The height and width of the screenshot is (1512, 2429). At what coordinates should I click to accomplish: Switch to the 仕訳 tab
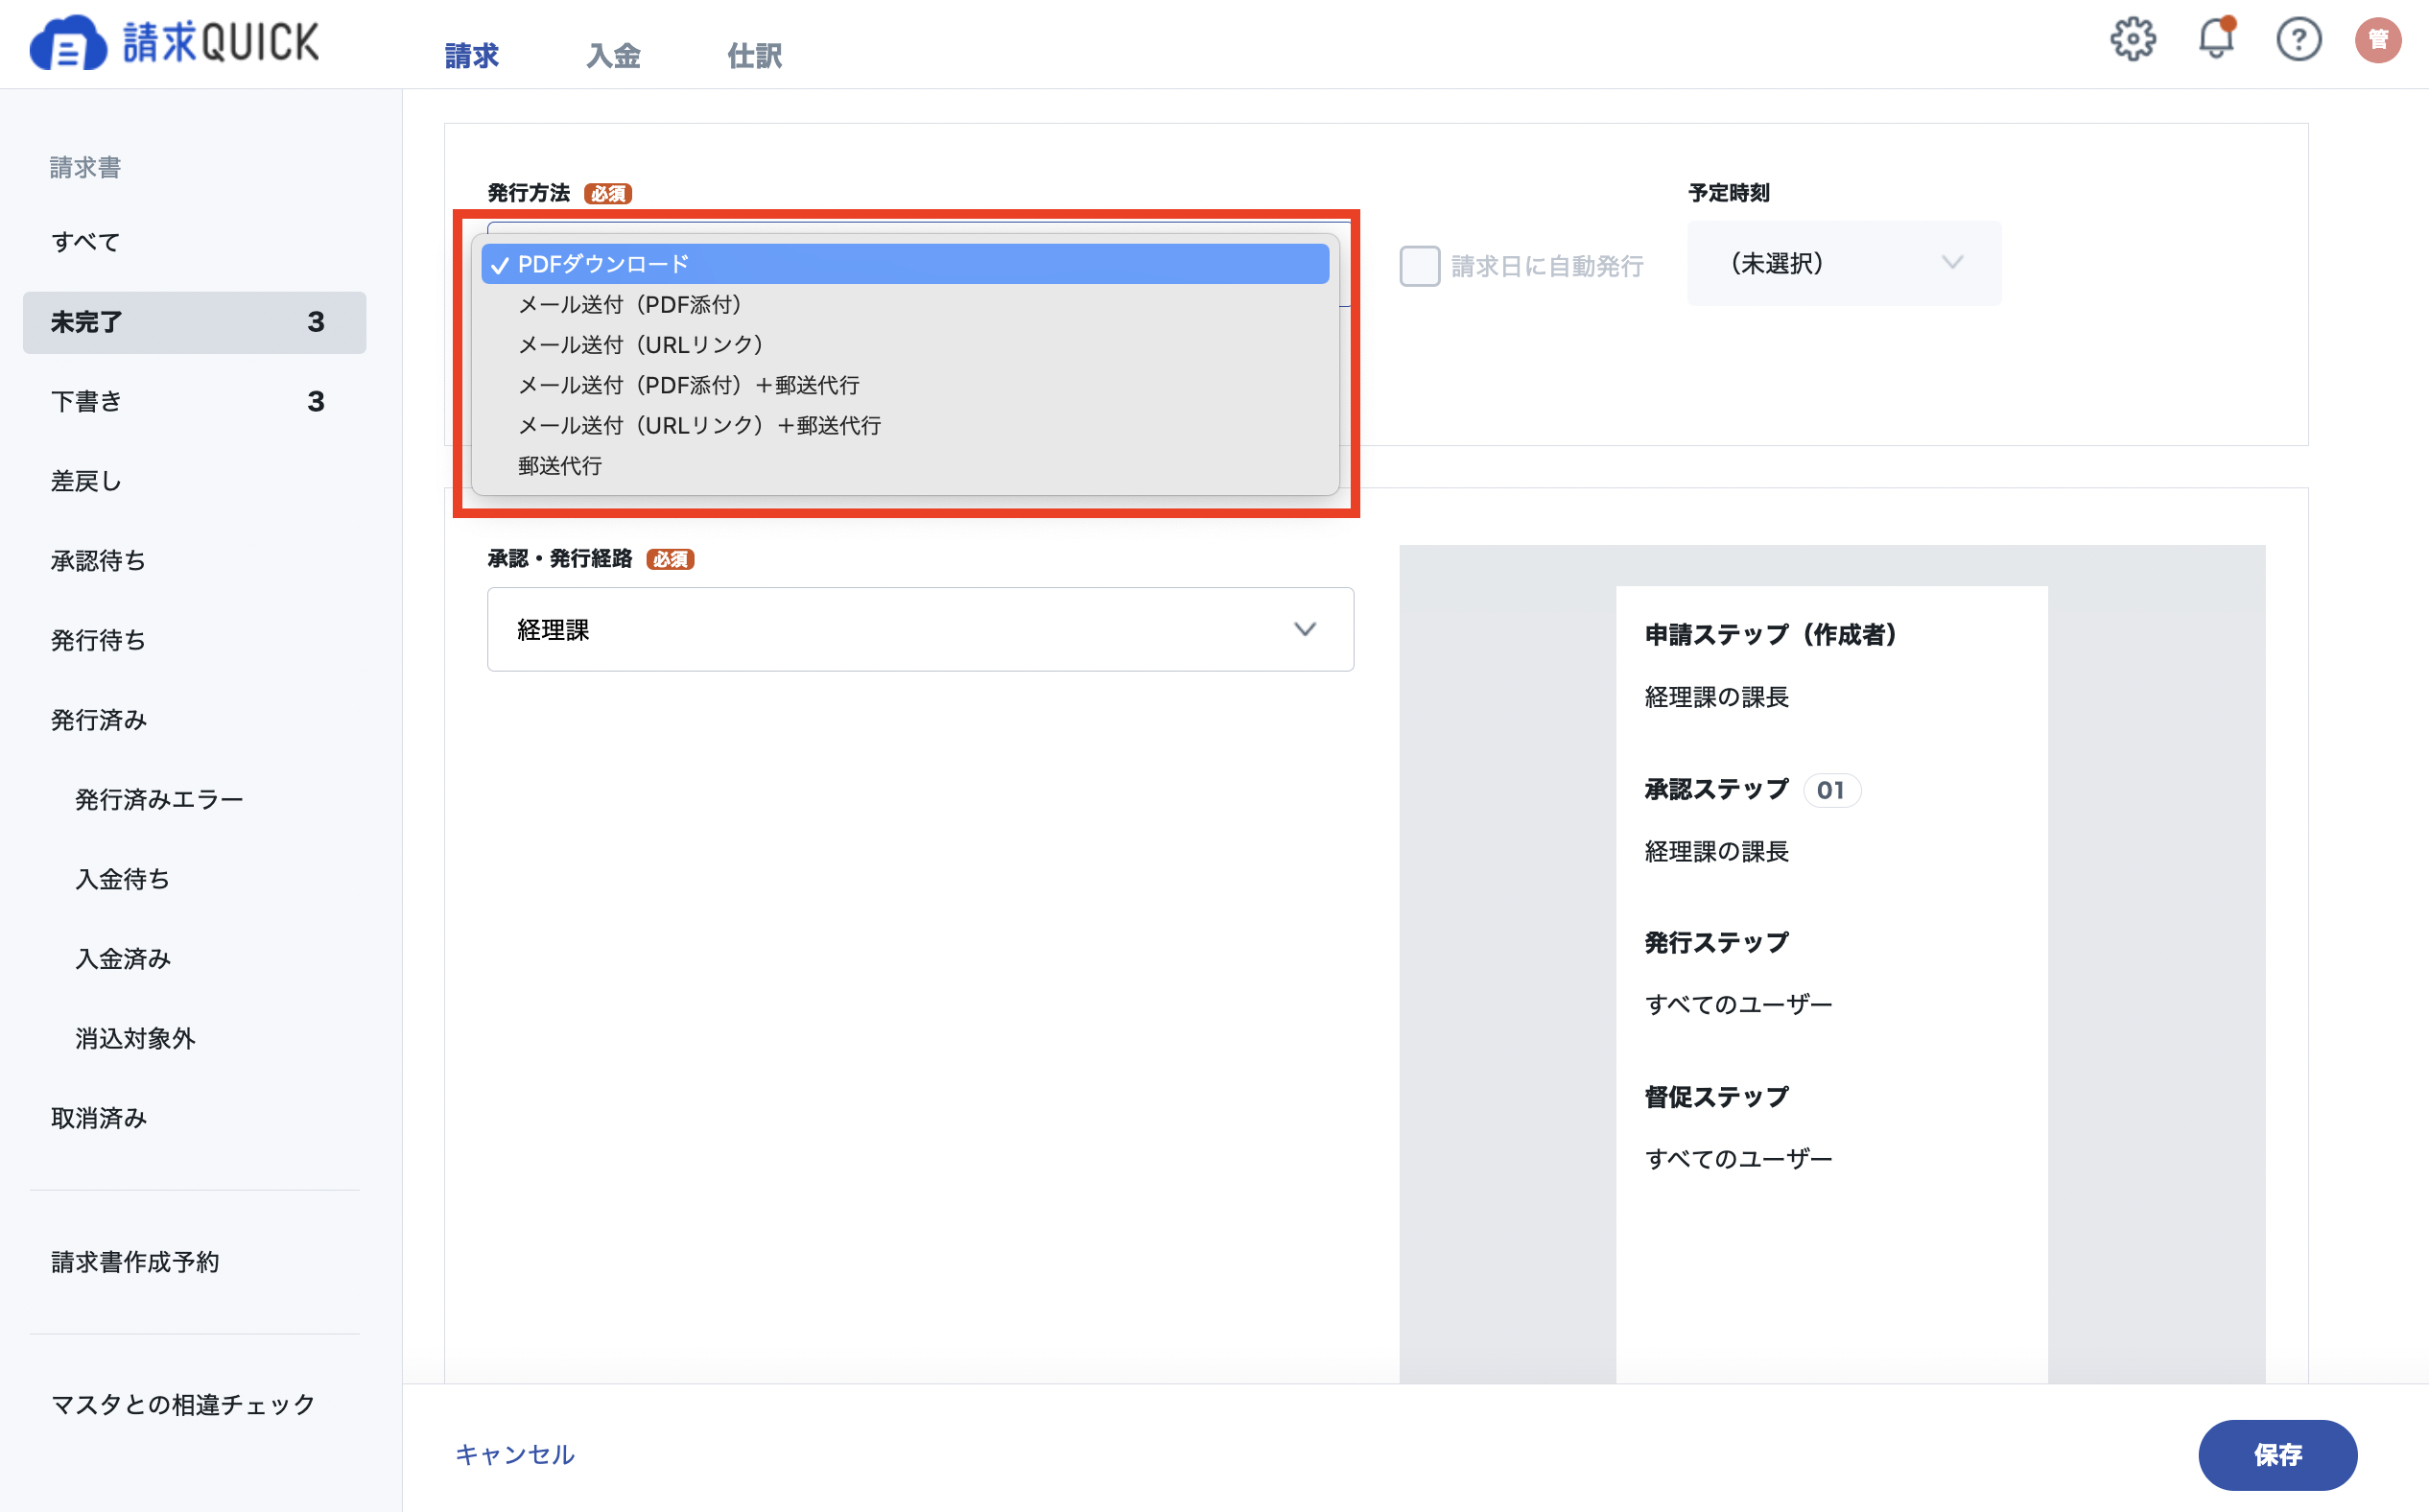[755, 55]
